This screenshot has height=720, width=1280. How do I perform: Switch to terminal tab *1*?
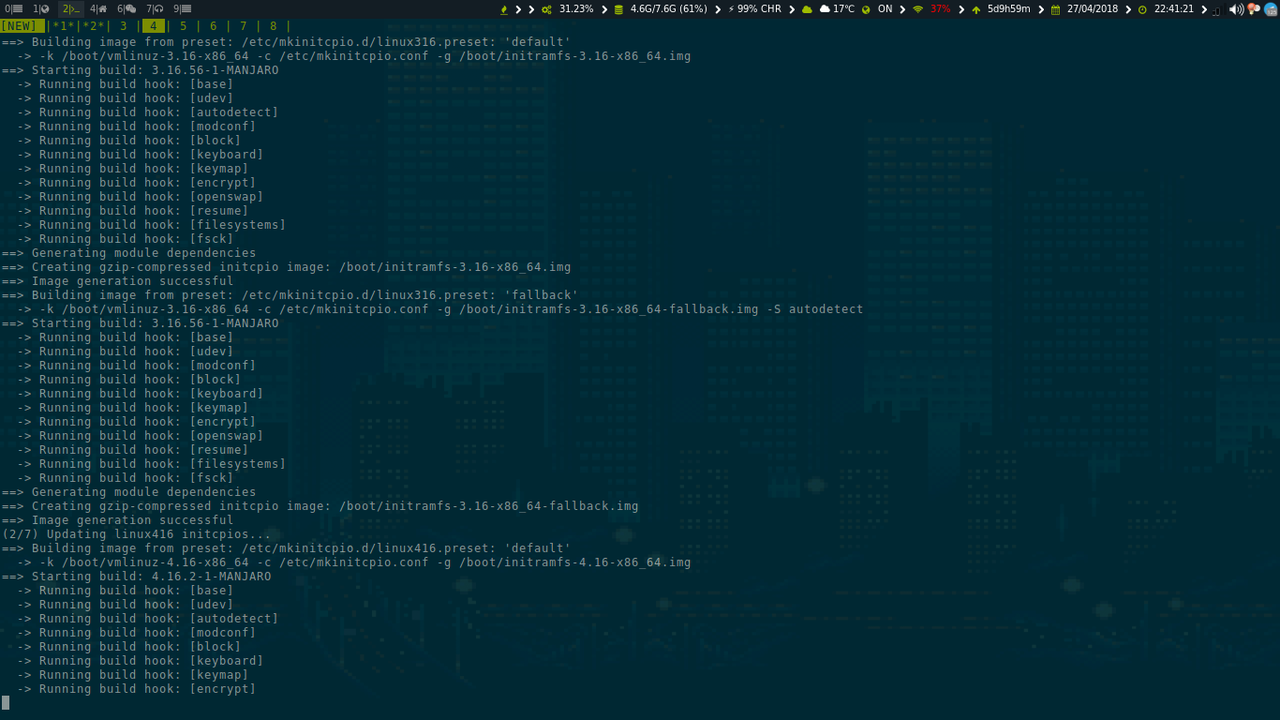pyautogui.click(x=62, y=26)
